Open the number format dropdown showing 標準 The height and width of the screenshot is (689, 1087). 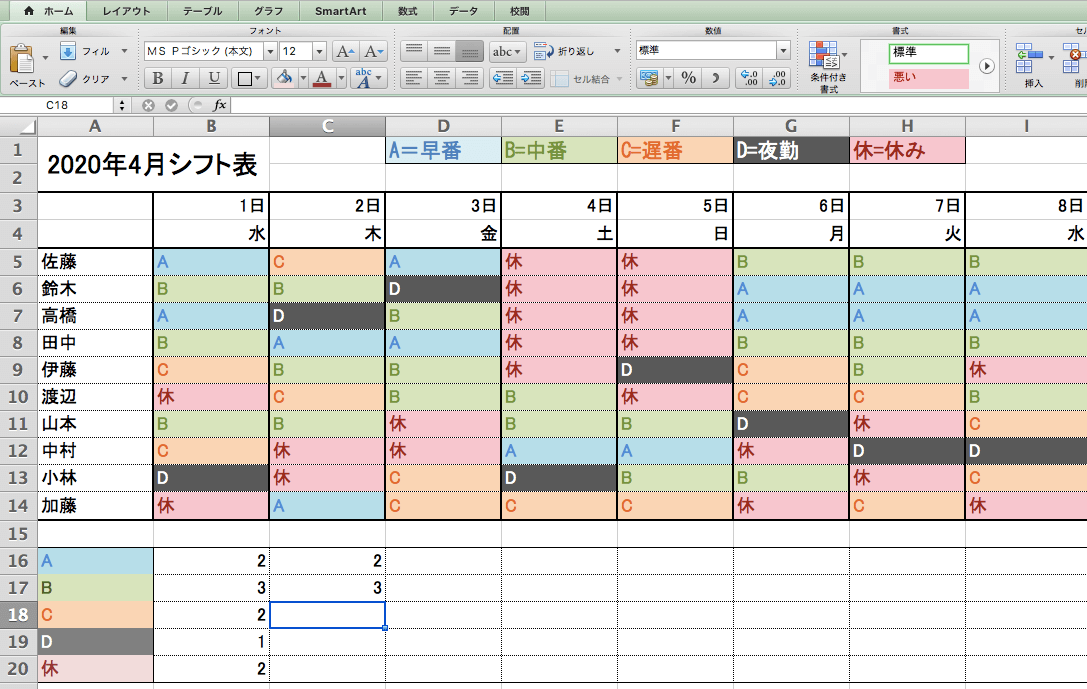click(x=783, y=51)
